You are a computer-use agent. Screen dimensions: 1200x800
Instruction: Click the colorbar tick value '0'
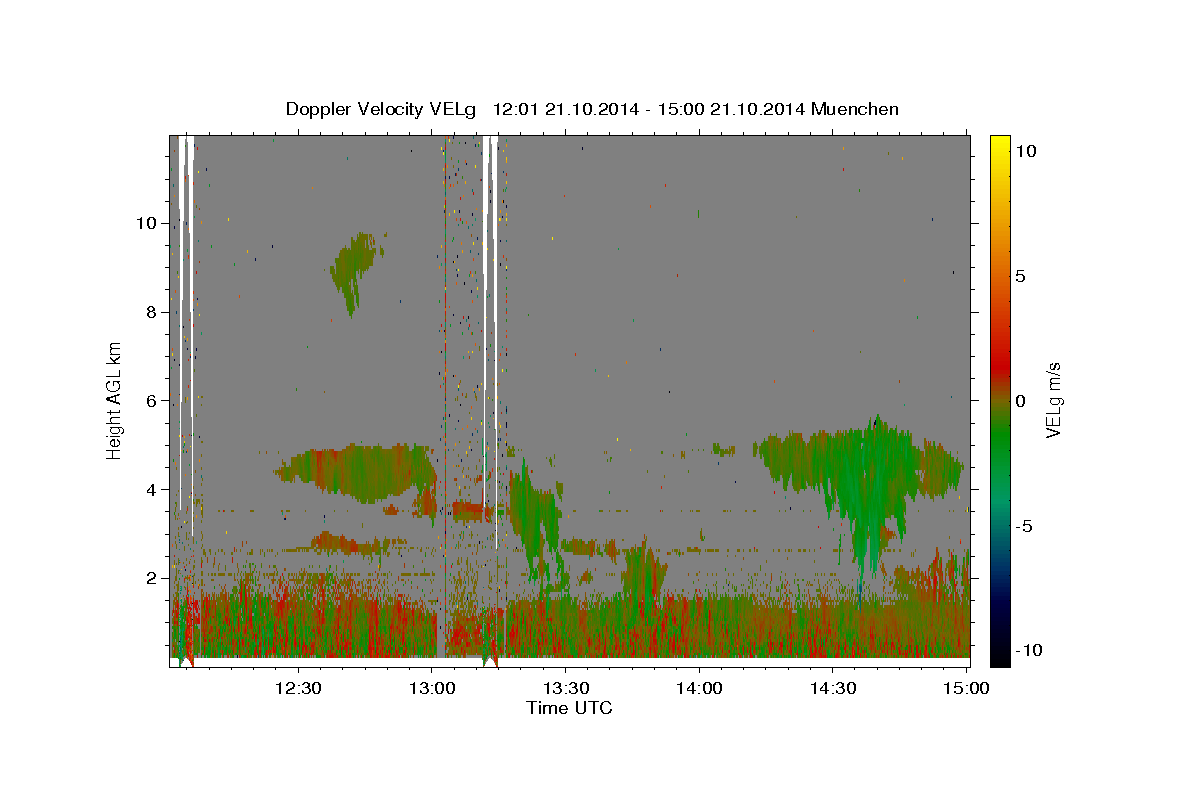click(x=1020, y=401)
